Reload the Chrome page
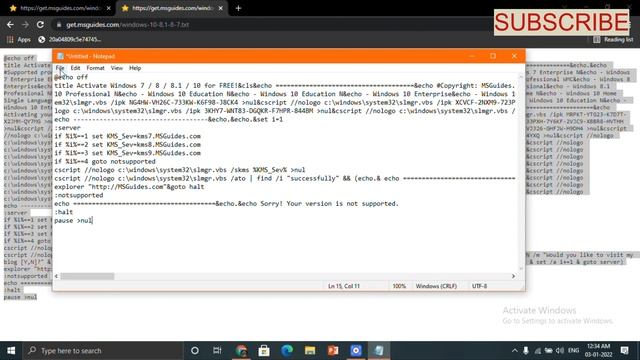The height and width of the screenshot is (360, 640). click(40, 24)
